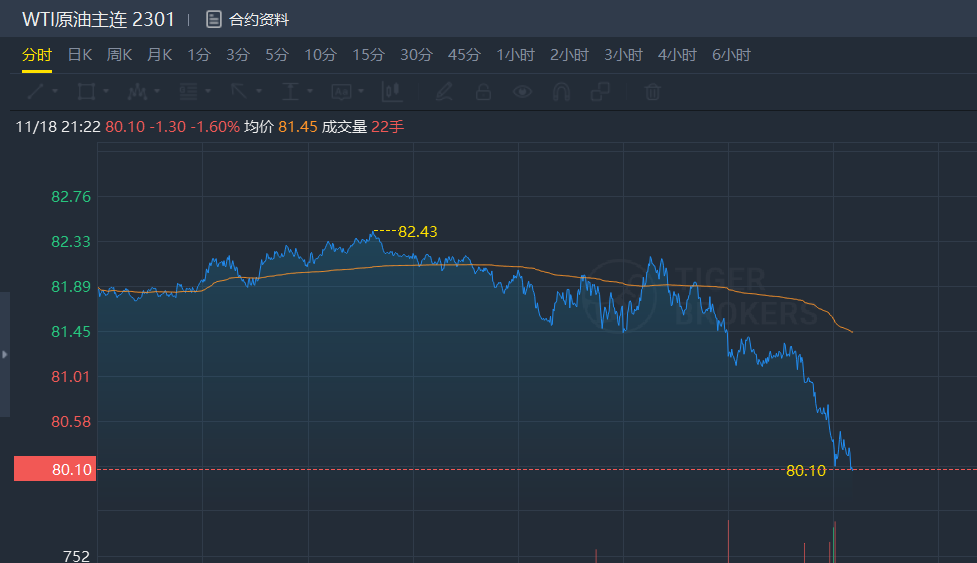Select the 1分 interval

coord(199,55)
